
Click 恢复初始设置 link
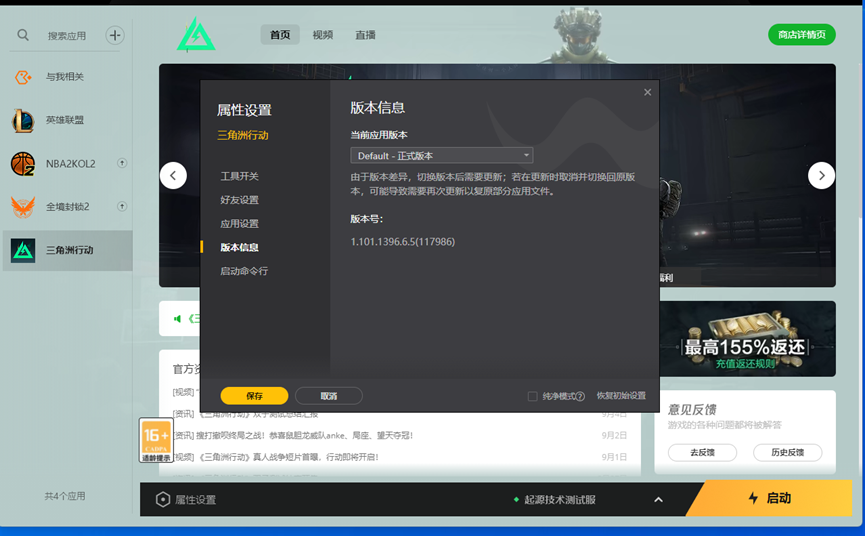(x=621, y=395)
